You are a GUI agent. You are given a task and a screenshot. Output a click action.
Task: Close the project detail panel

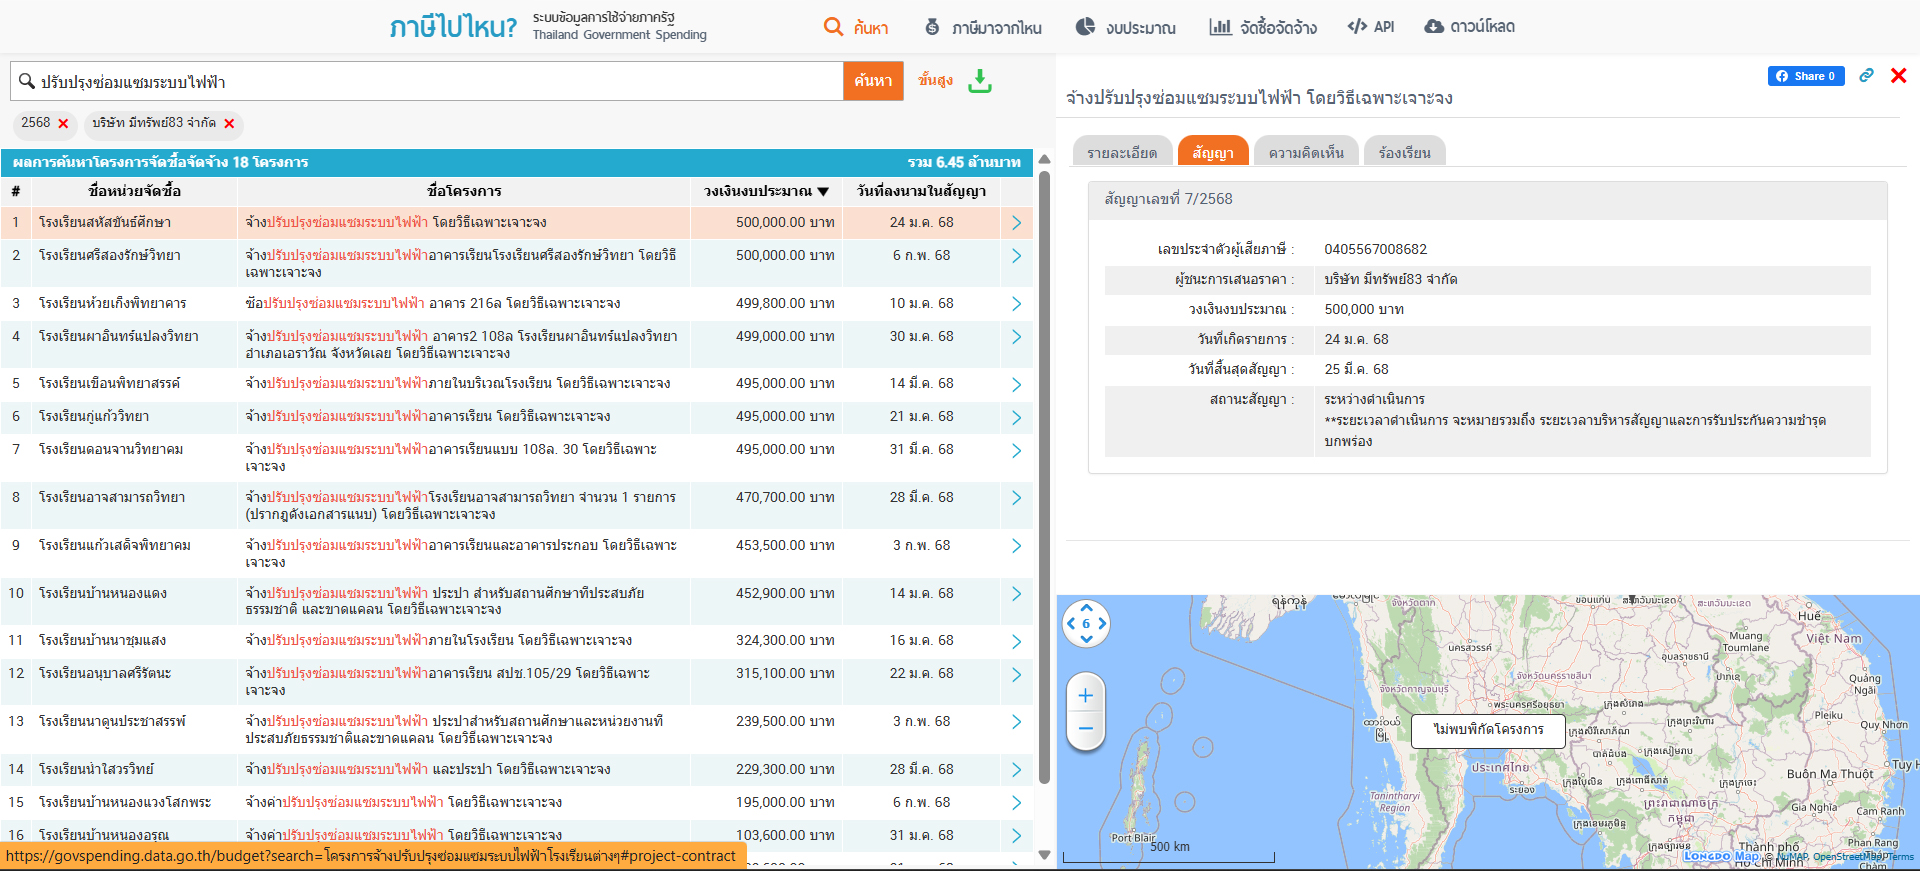[1898, 76]
